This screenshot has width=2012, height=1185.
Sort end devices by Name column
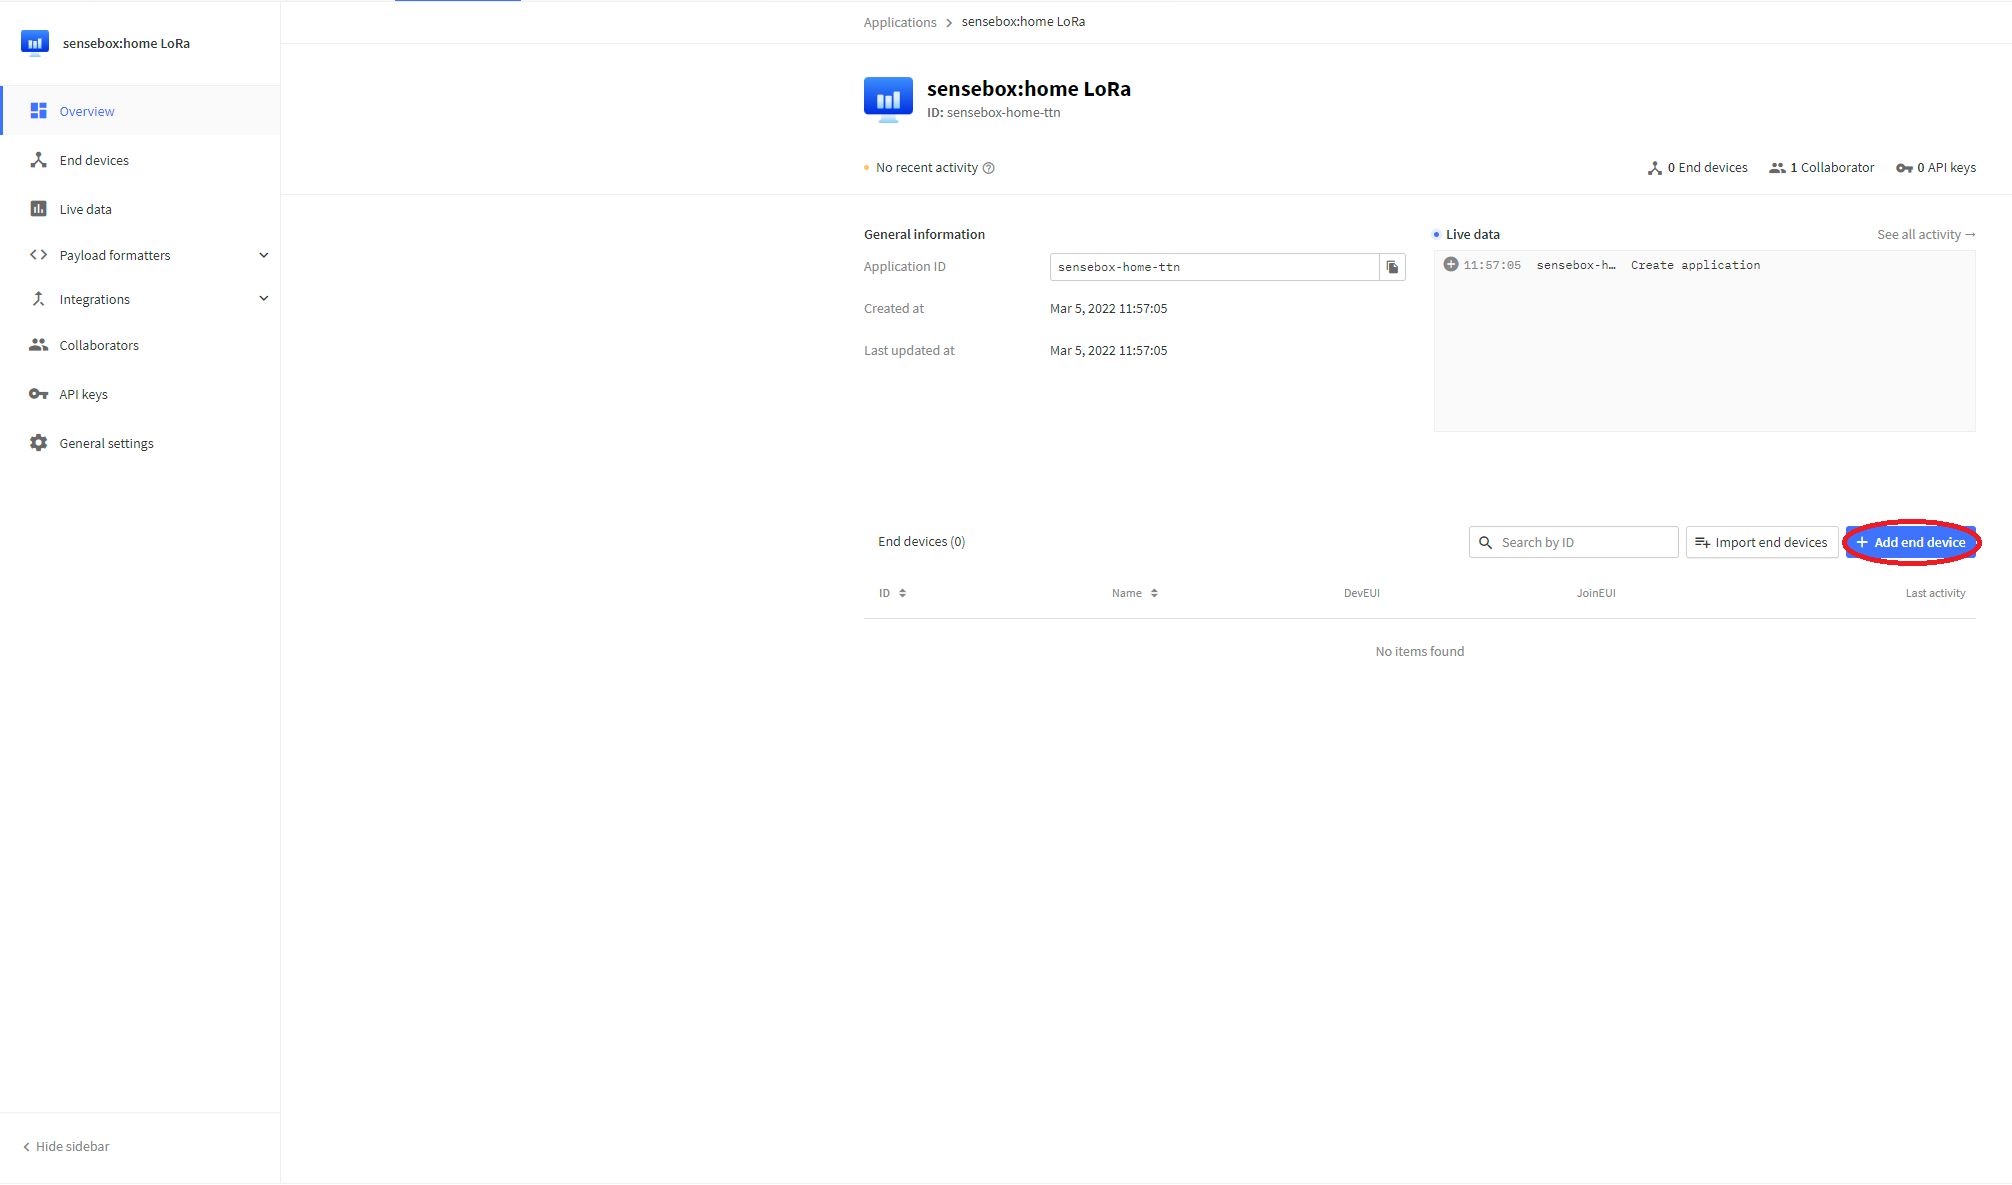(x=1134, y=593)
